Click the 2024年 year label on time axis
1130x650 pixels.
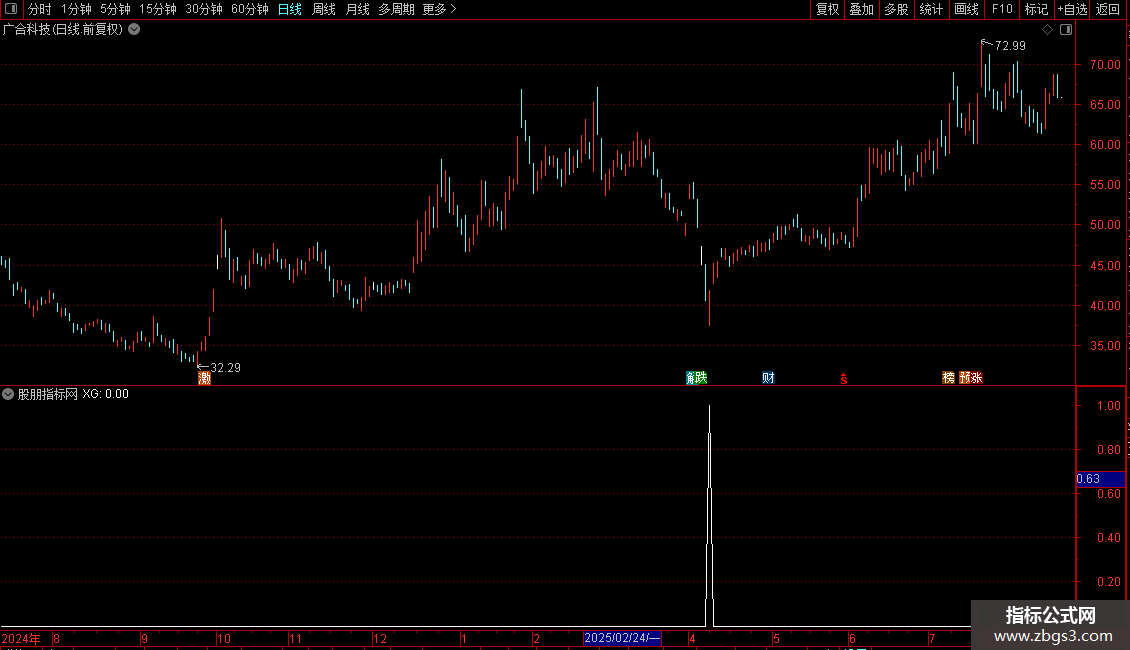point(21,638)
